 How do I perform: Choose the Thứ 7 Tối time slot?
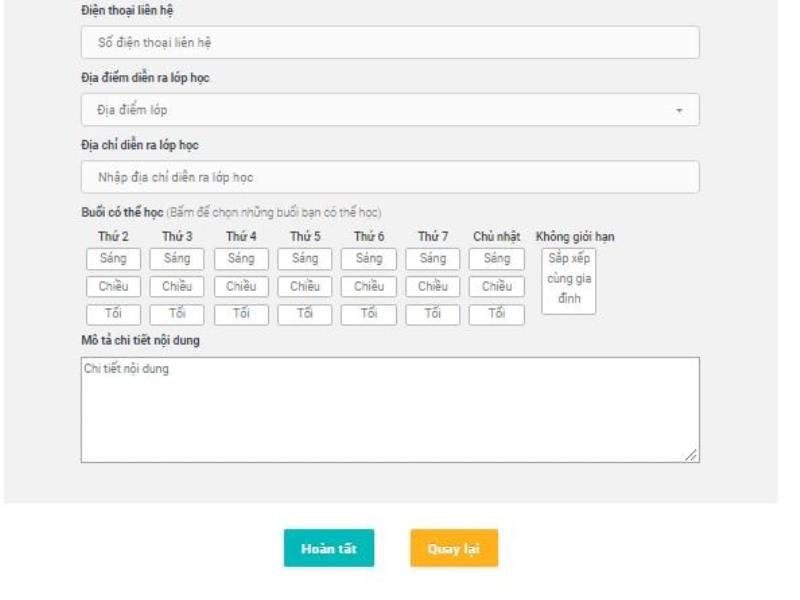pyautogui.click(x=433, y=314)
